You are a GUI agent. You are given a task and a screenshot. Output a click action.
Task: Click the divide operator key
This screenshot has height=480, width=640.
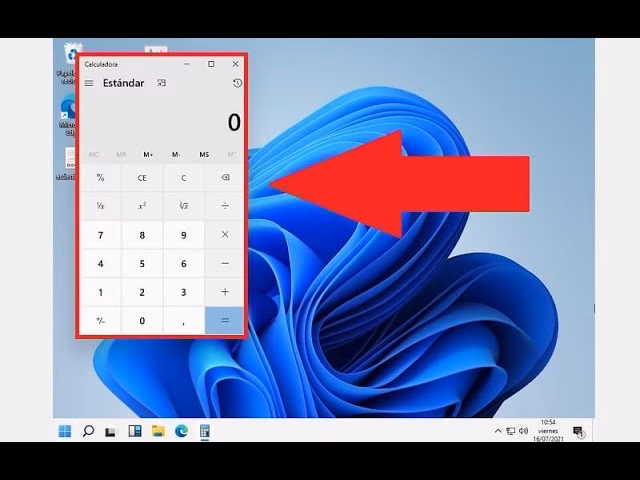pyautogui.click(x=225, y=206)
